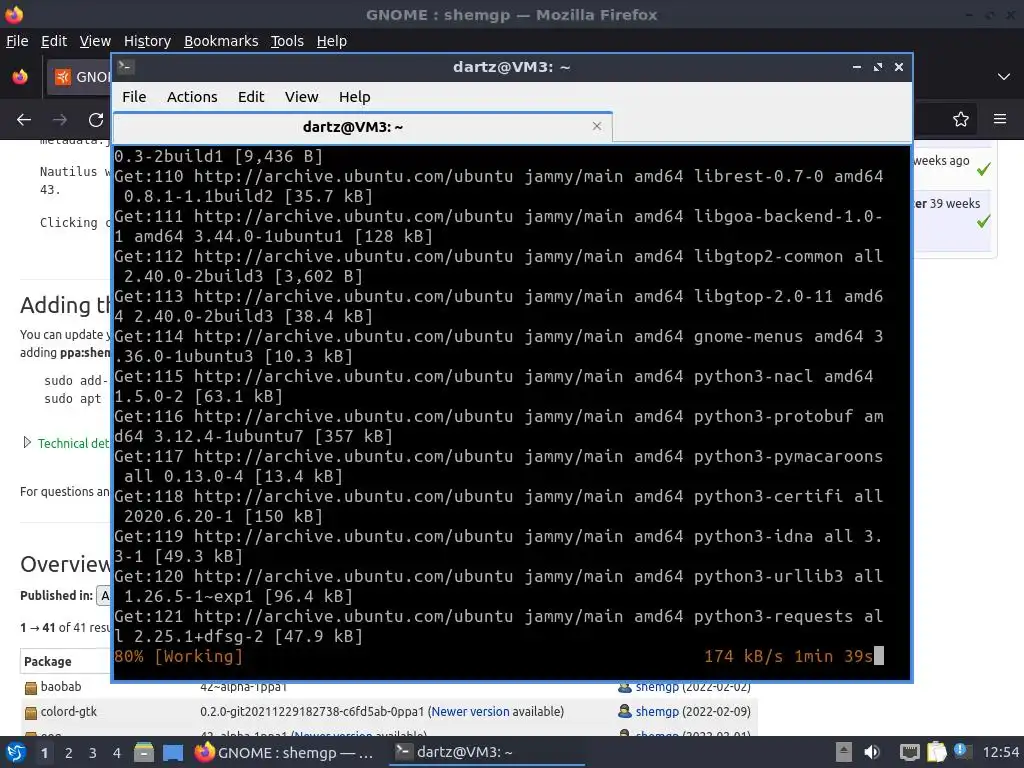
Task: Click the colord-gtk package icon
Action: (31, 712)
